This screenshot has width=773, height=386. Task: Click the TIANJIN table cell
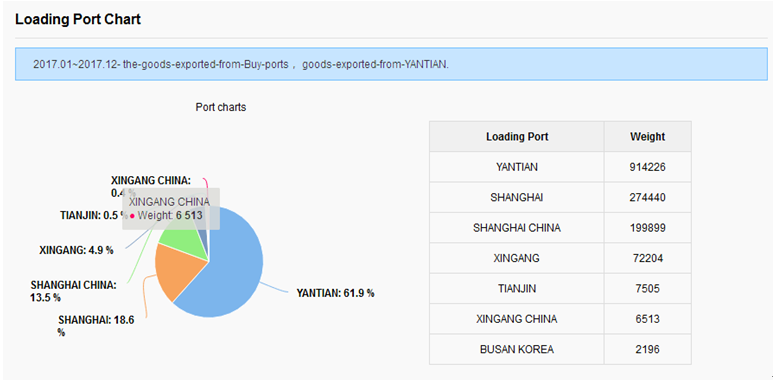tap(517, 288)
